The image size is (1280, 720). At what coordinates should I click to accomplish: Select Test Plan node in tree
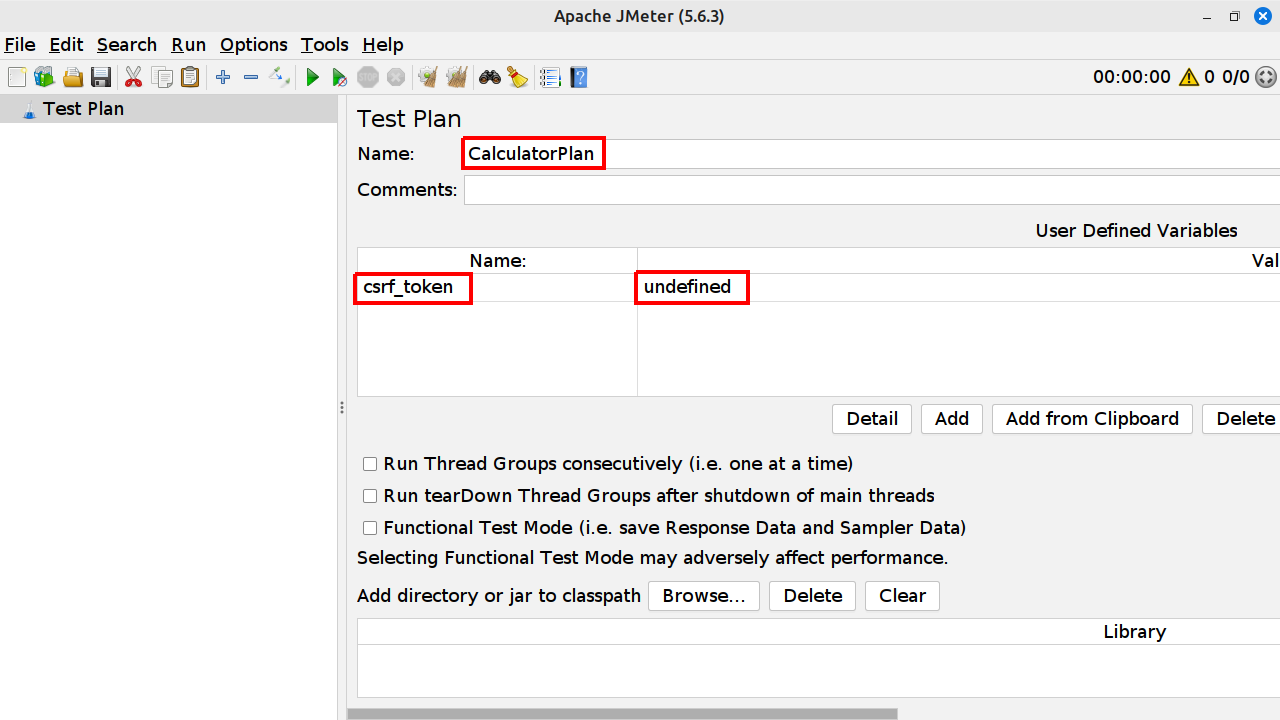pyautogui.click(x=83, y=109)
